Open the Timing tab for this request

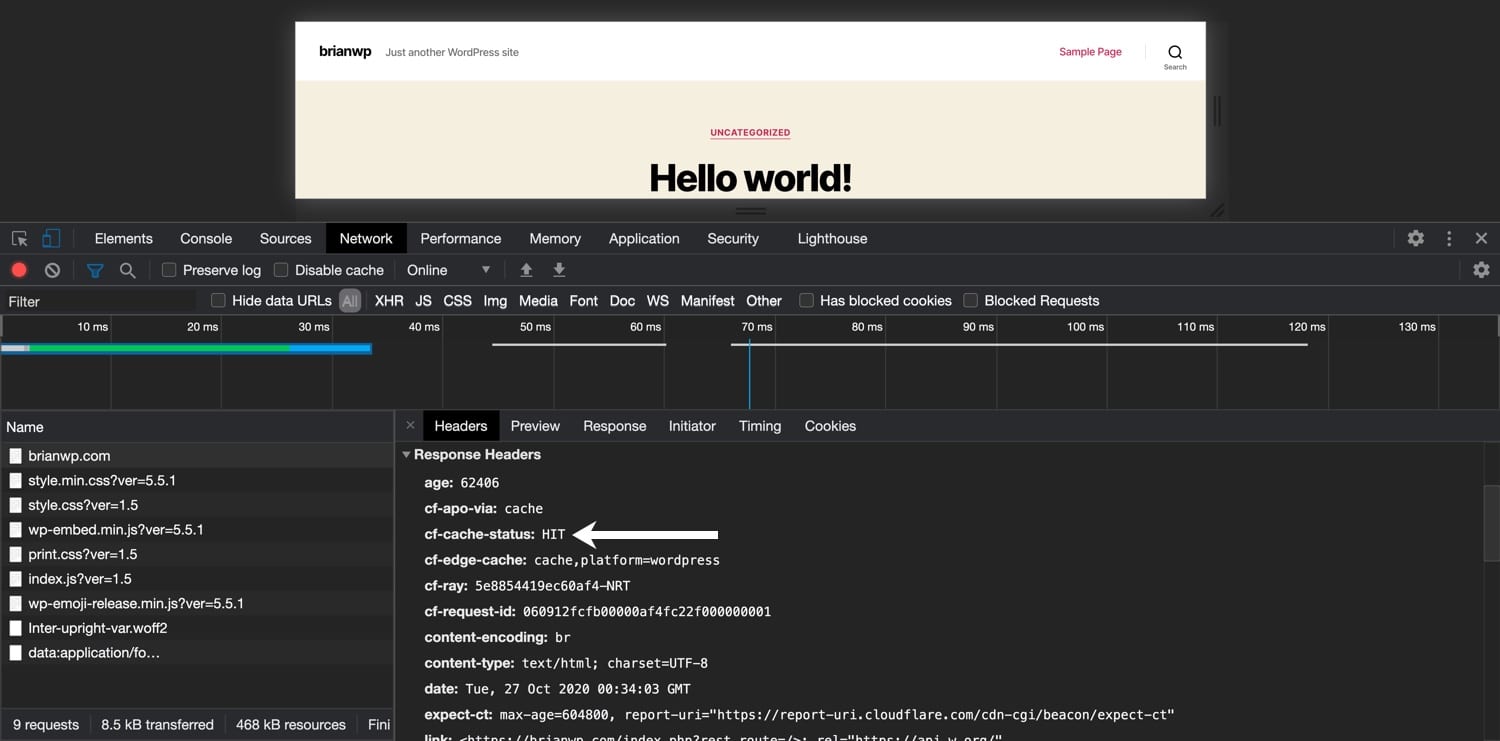(x=759, y=425)
